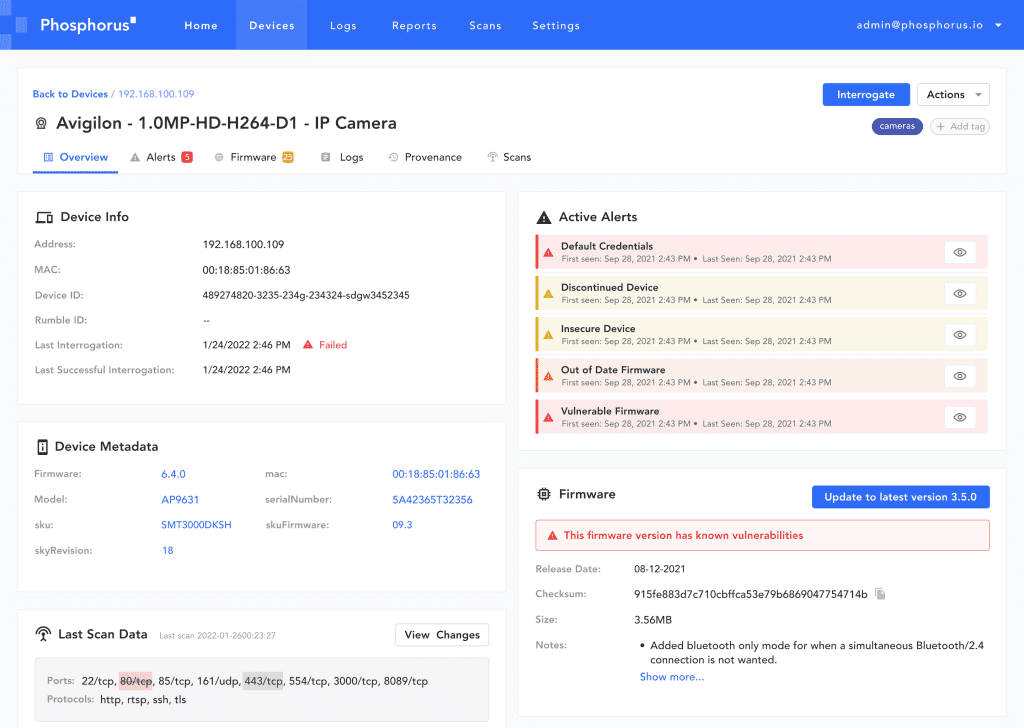Copy the firmware checksum with copy icon

880,594
